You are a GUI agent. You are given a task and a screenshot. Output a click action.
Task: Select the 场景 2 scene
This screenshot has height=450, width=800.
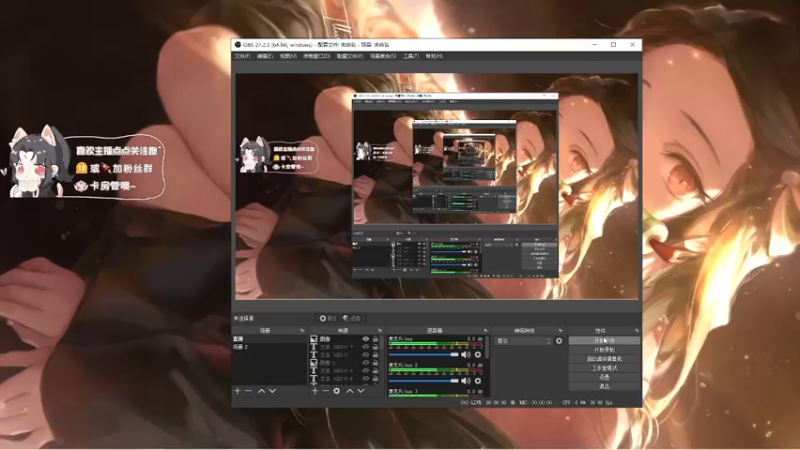pyautogui.click(x=269, y=347)
